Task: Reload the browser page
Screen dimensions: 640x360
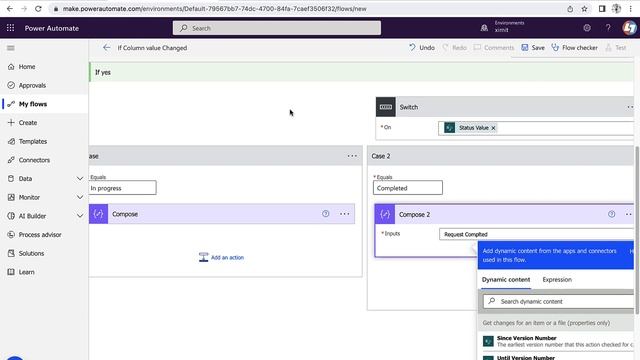Action: pos(38,9)
